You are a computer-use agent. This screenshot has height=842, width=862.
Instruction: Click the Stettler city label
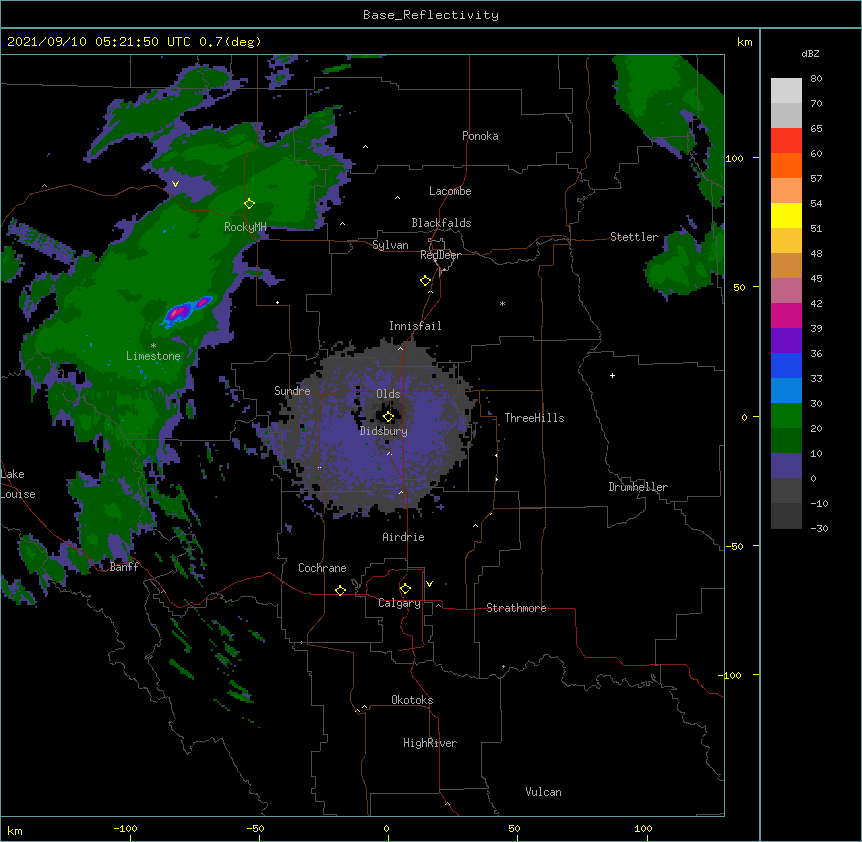coord(634,237)
